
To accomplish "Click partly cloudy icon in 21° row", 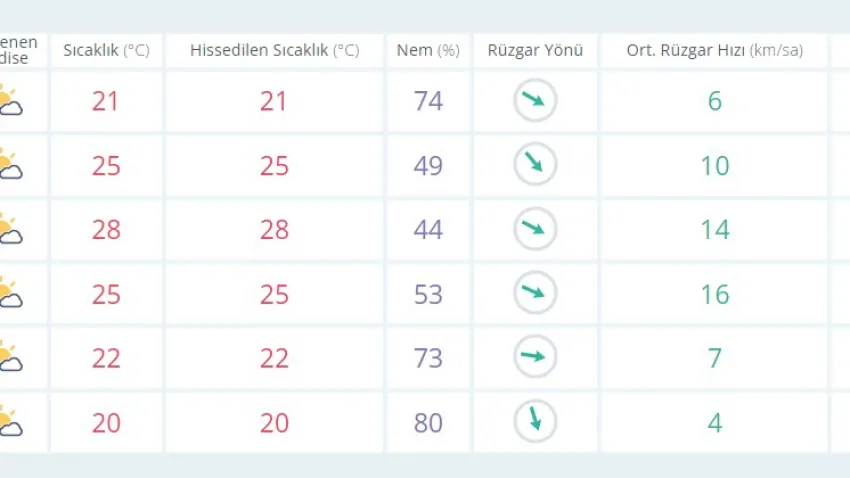I will click(x=10, y=101).
